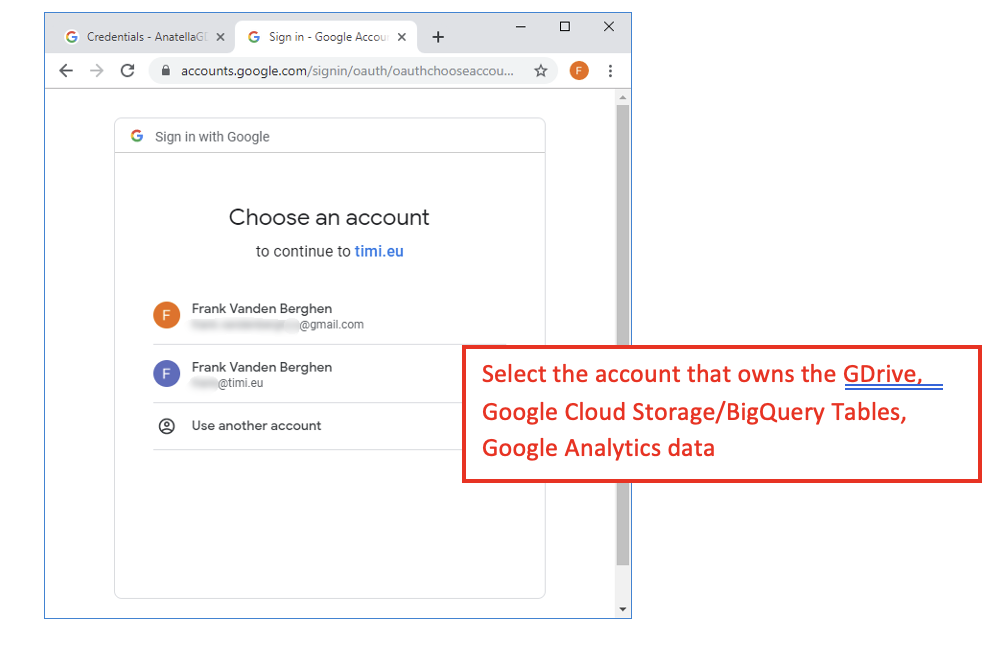Click the padlock site info icon
1006x672 pixels.
click(x=166, y=71)
